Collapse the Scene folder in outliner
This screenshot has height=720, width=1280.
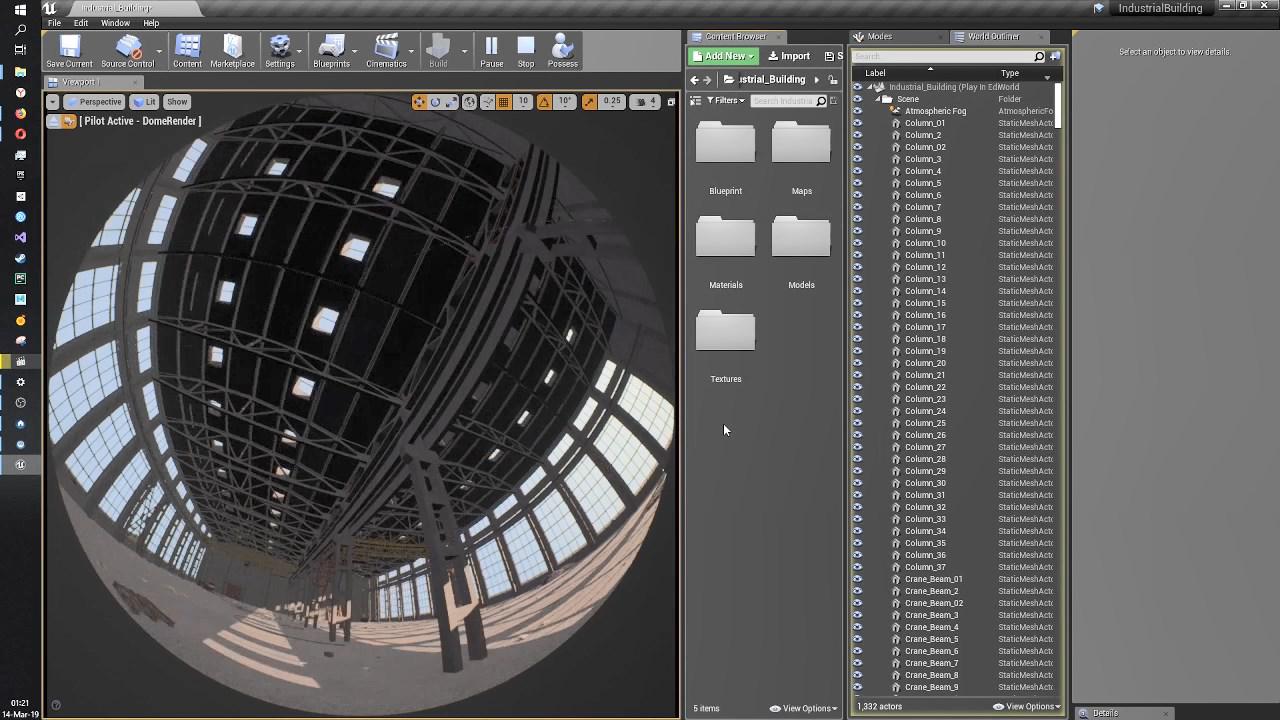click(x=877, y=99)
